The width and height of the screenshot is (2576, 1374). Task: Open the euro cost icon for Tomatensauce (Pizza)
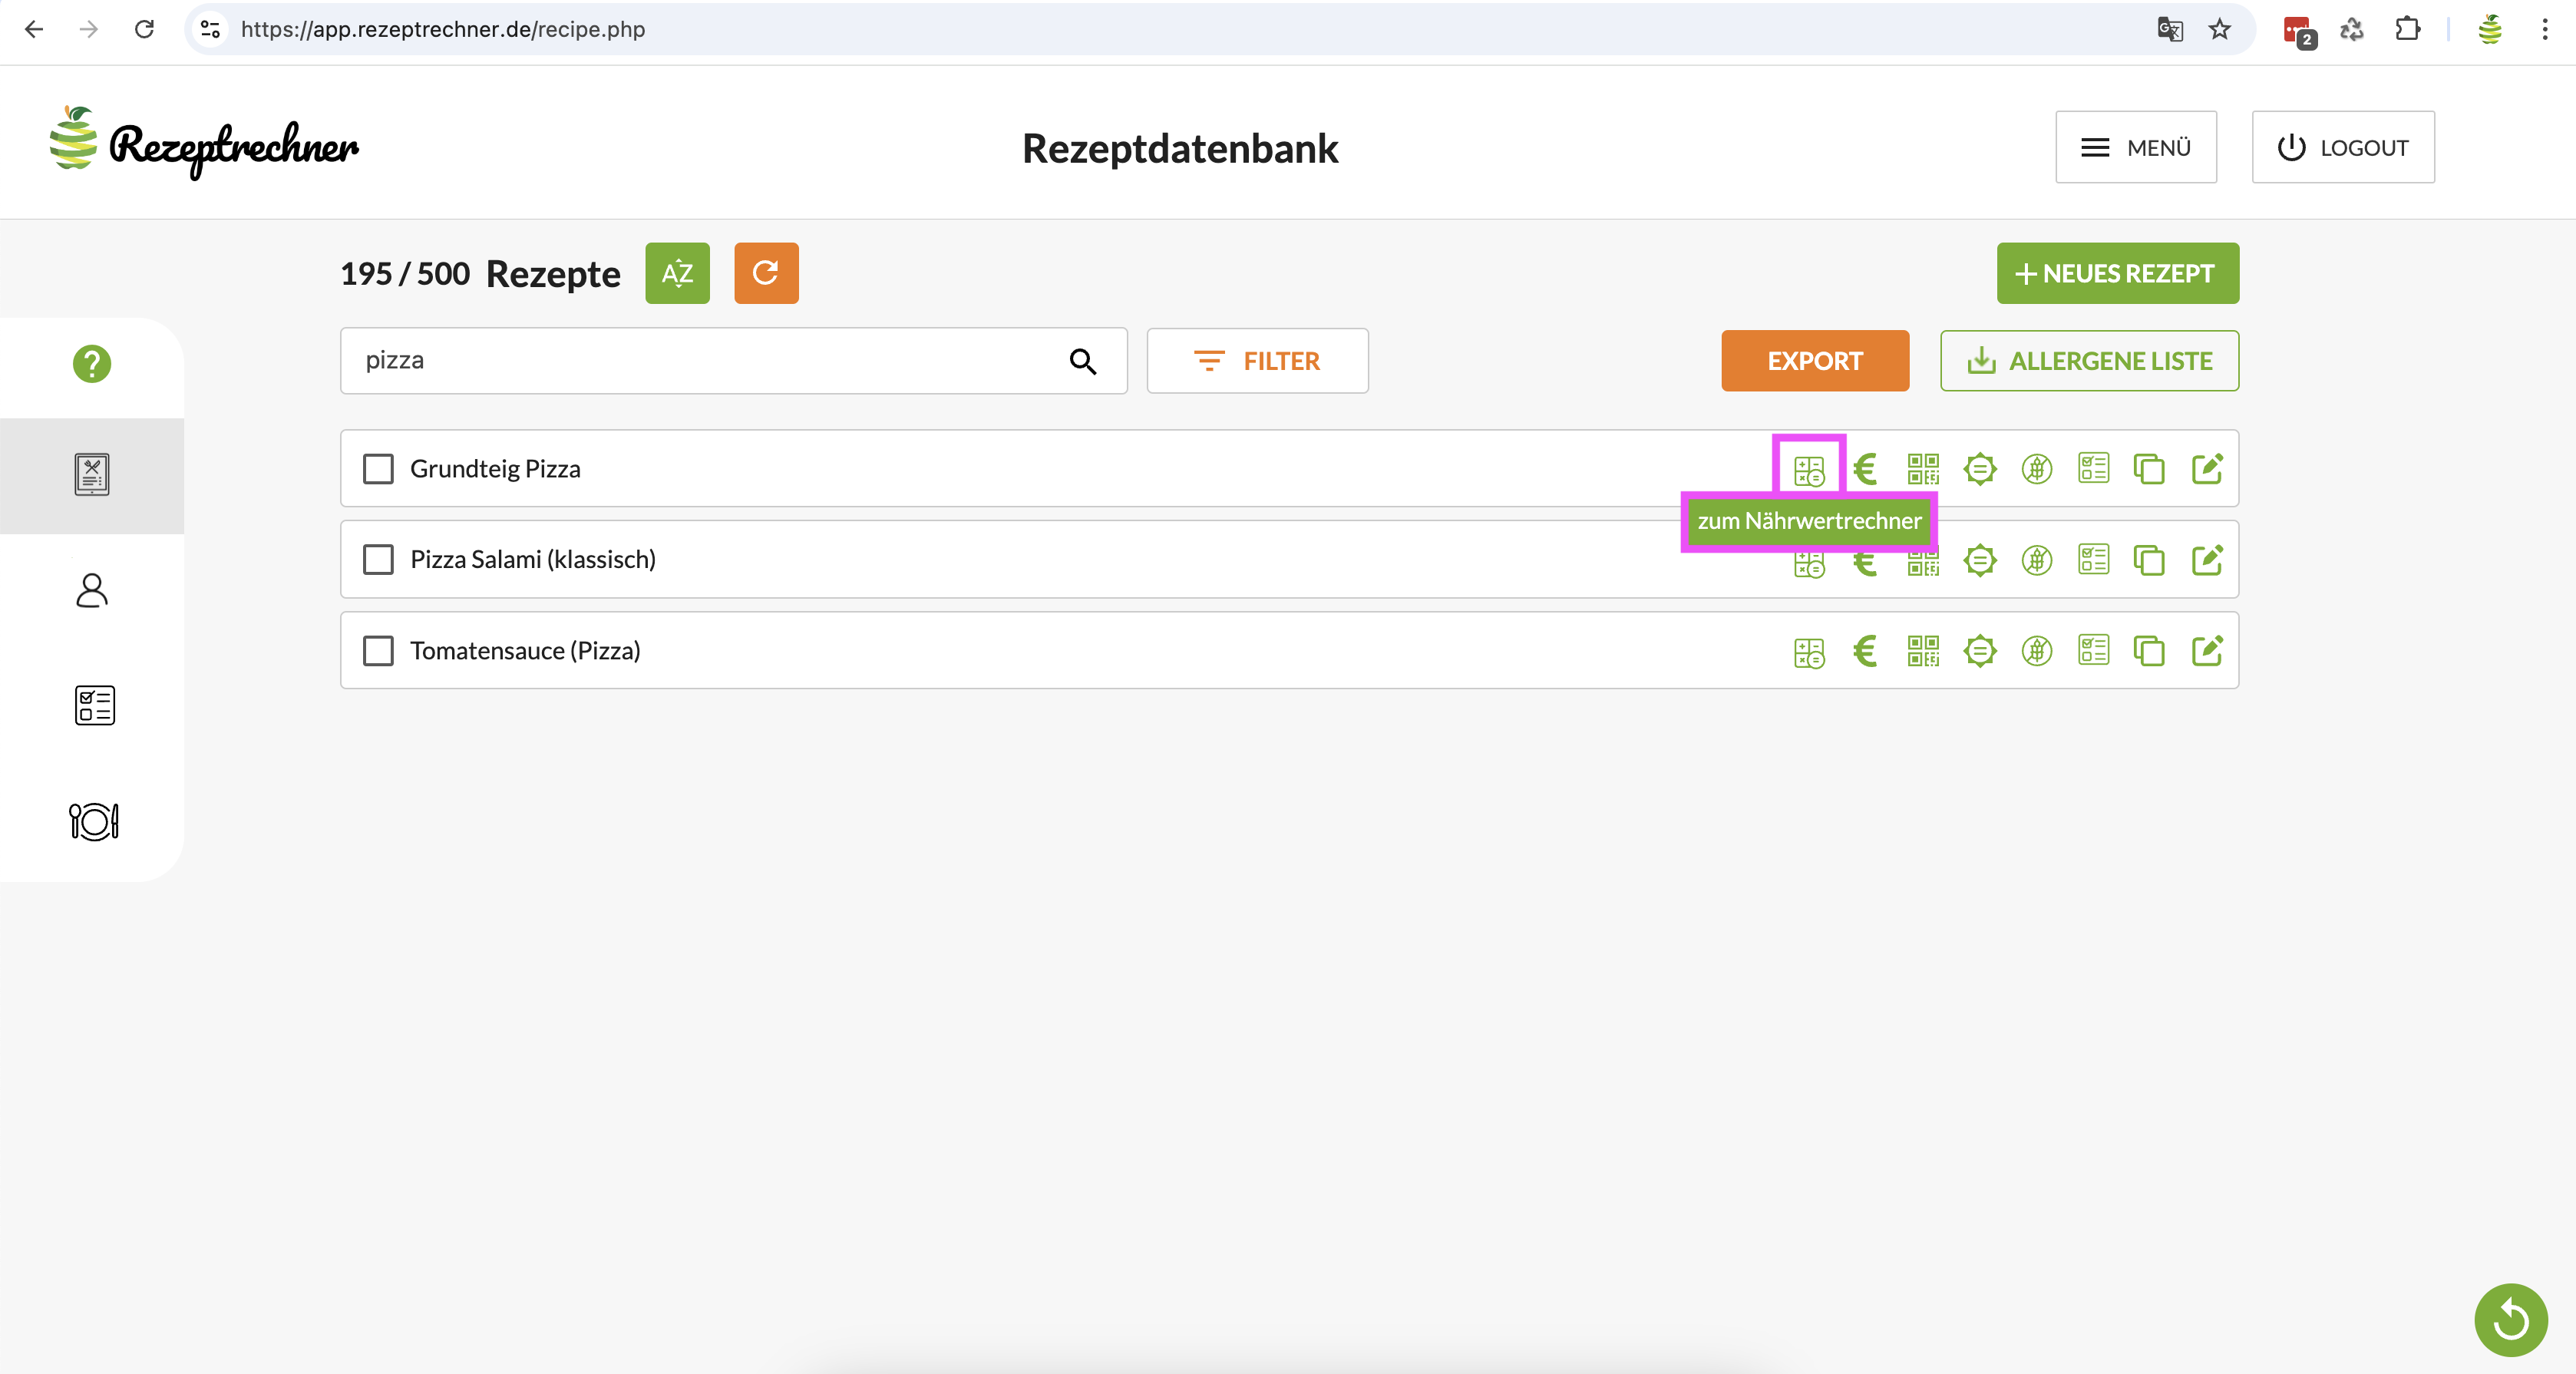1865,651
